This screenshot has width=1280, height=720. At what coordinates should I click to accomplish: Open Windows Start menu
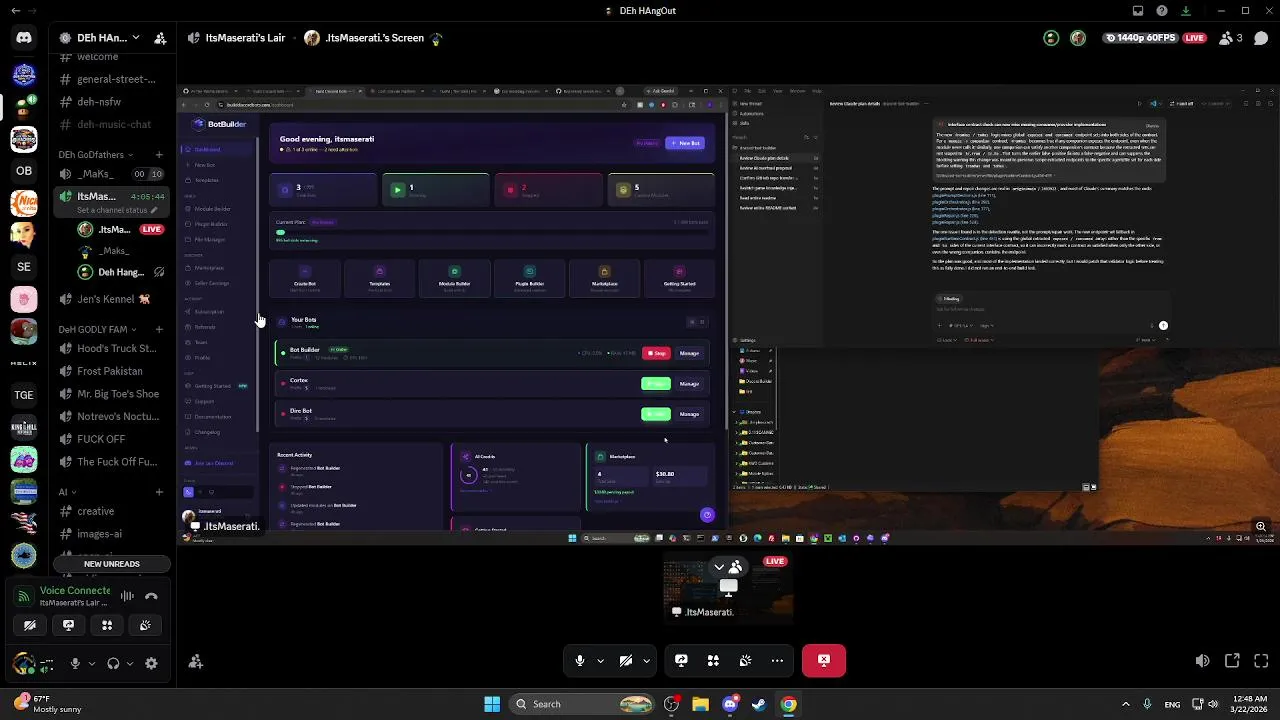tap(492, 704)
